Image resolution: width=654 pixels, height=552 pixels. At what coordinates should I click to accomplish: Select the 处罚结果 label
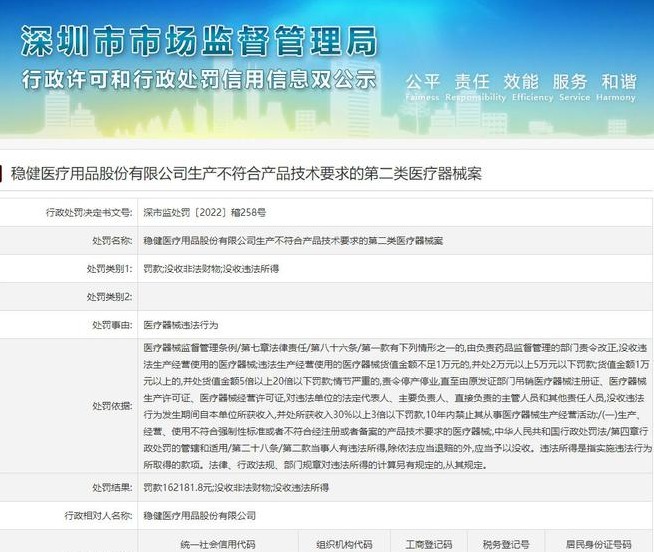[112, 487]
